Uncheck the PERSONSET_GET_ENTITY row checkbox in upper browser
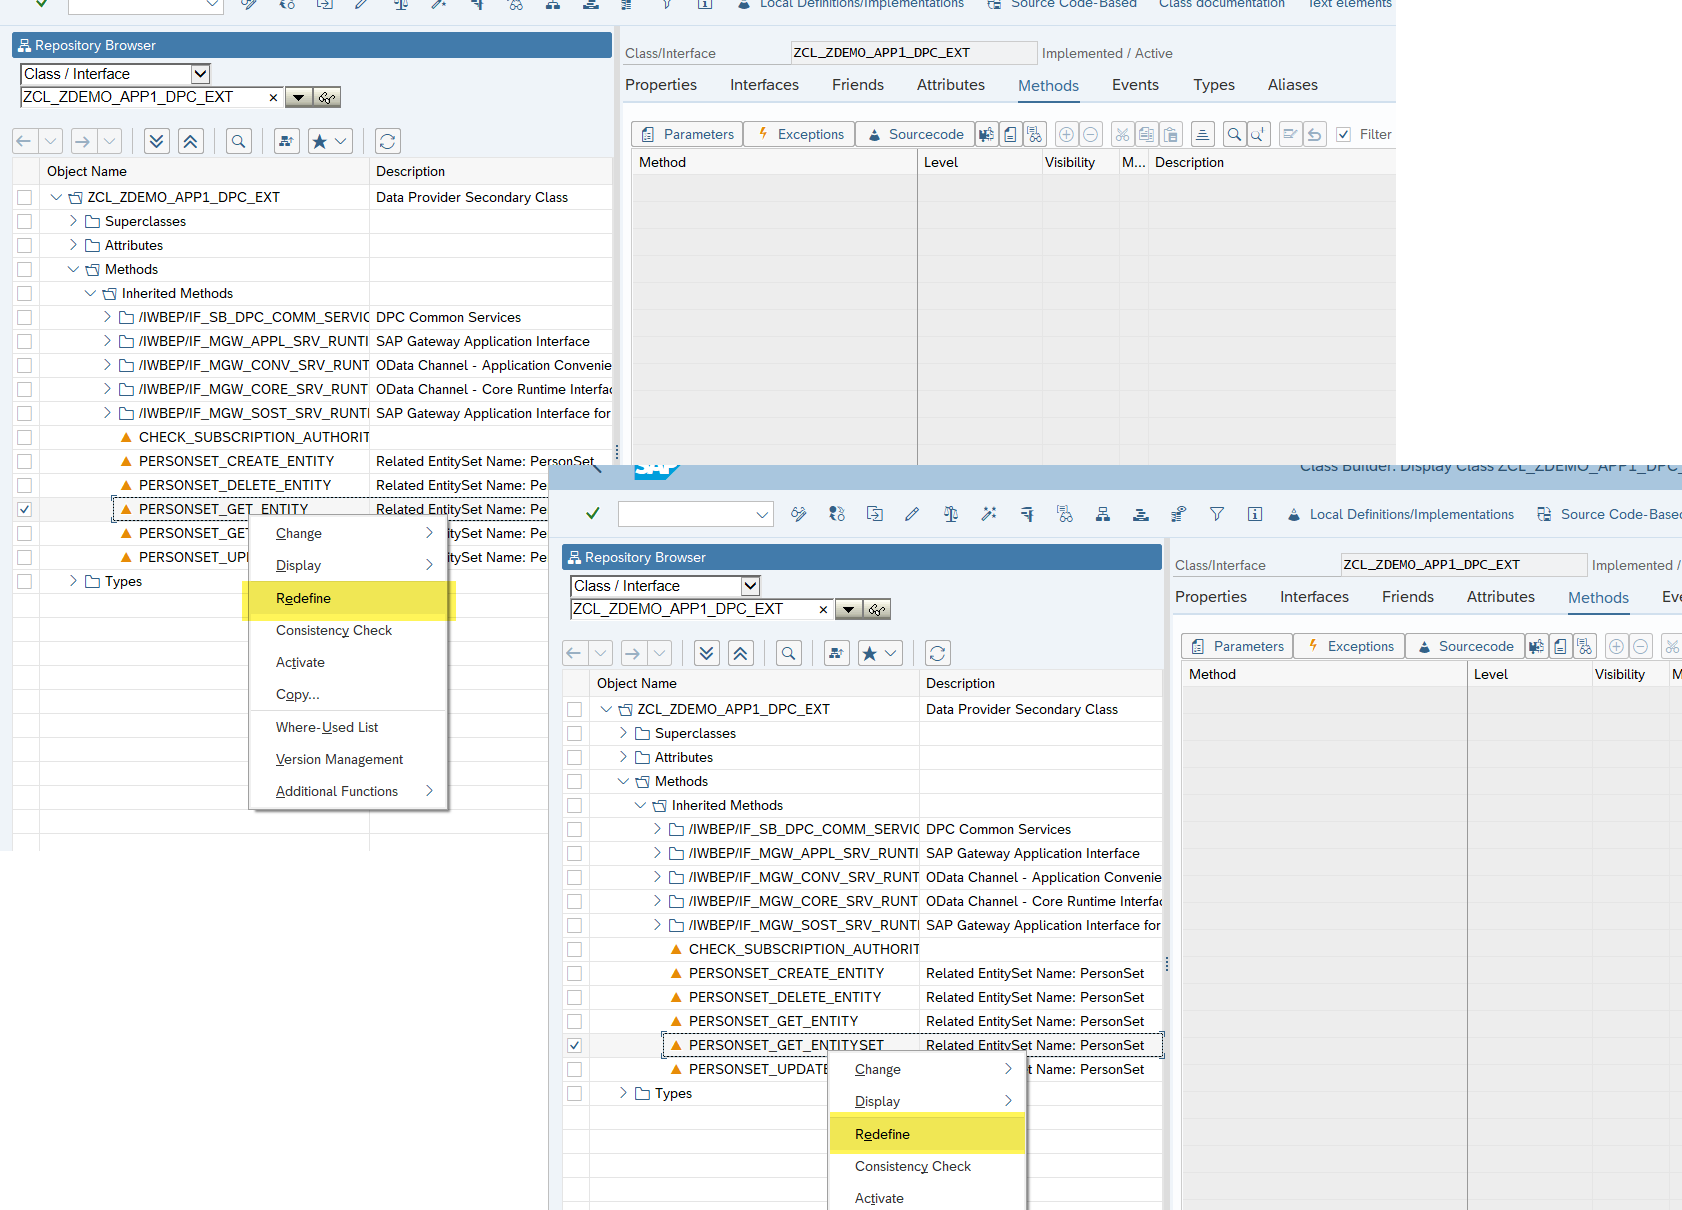The width and height of the screenshot is (1682, 1210). click(24, 509)
